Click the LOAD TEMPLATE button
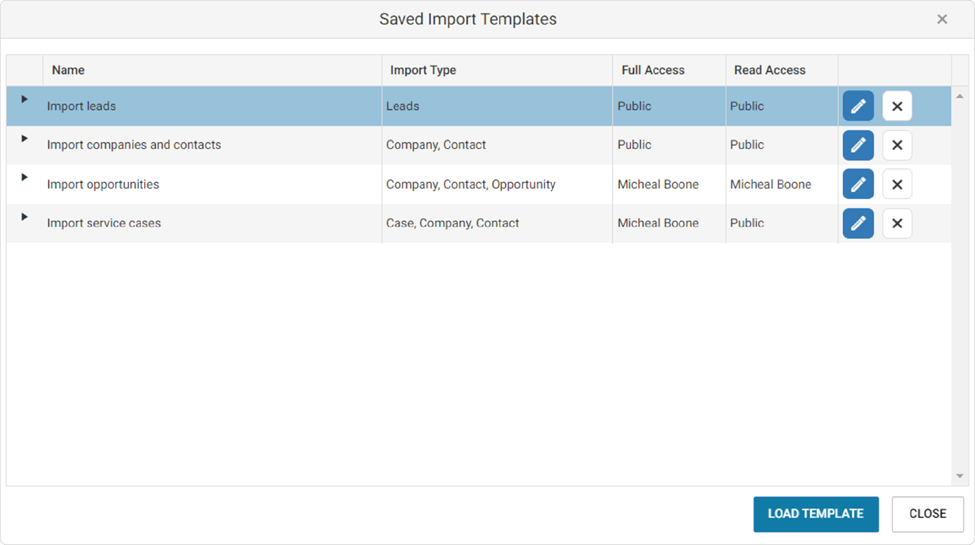The width and height of the screenshot is (975, 545). pyautogui.click(x=816, y=514)
